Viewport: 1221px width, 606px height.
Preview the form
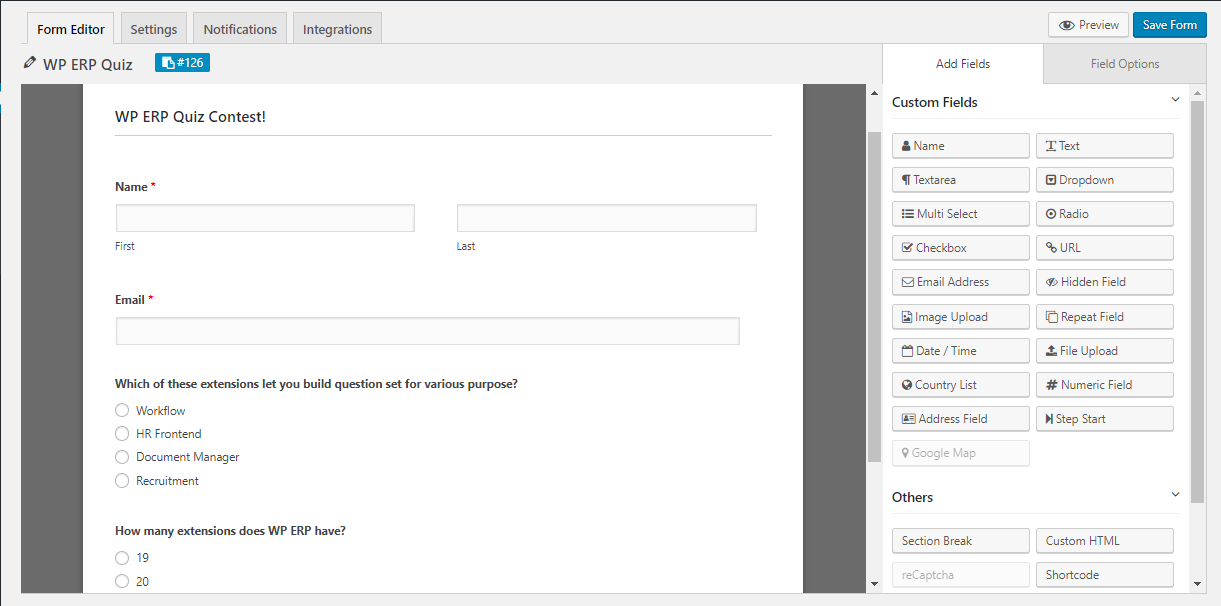click(x=1088, y=25)
